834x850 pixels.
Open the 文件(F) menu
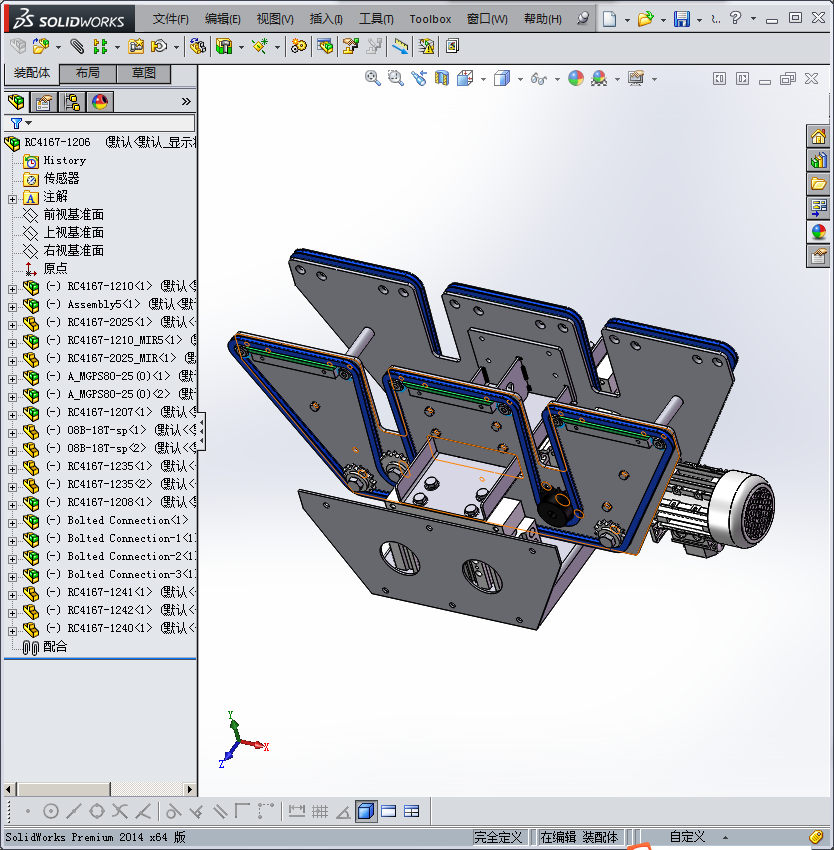click(170, 19)
